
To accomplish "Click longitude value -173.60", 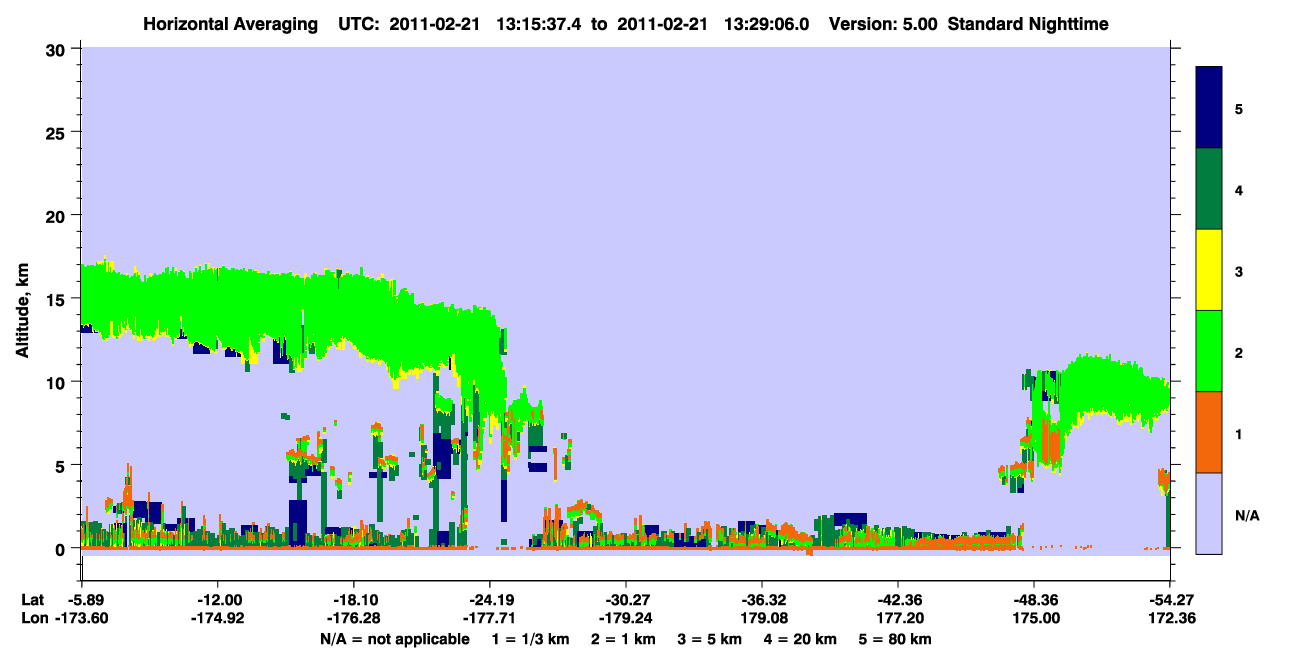I will (81, 619).
